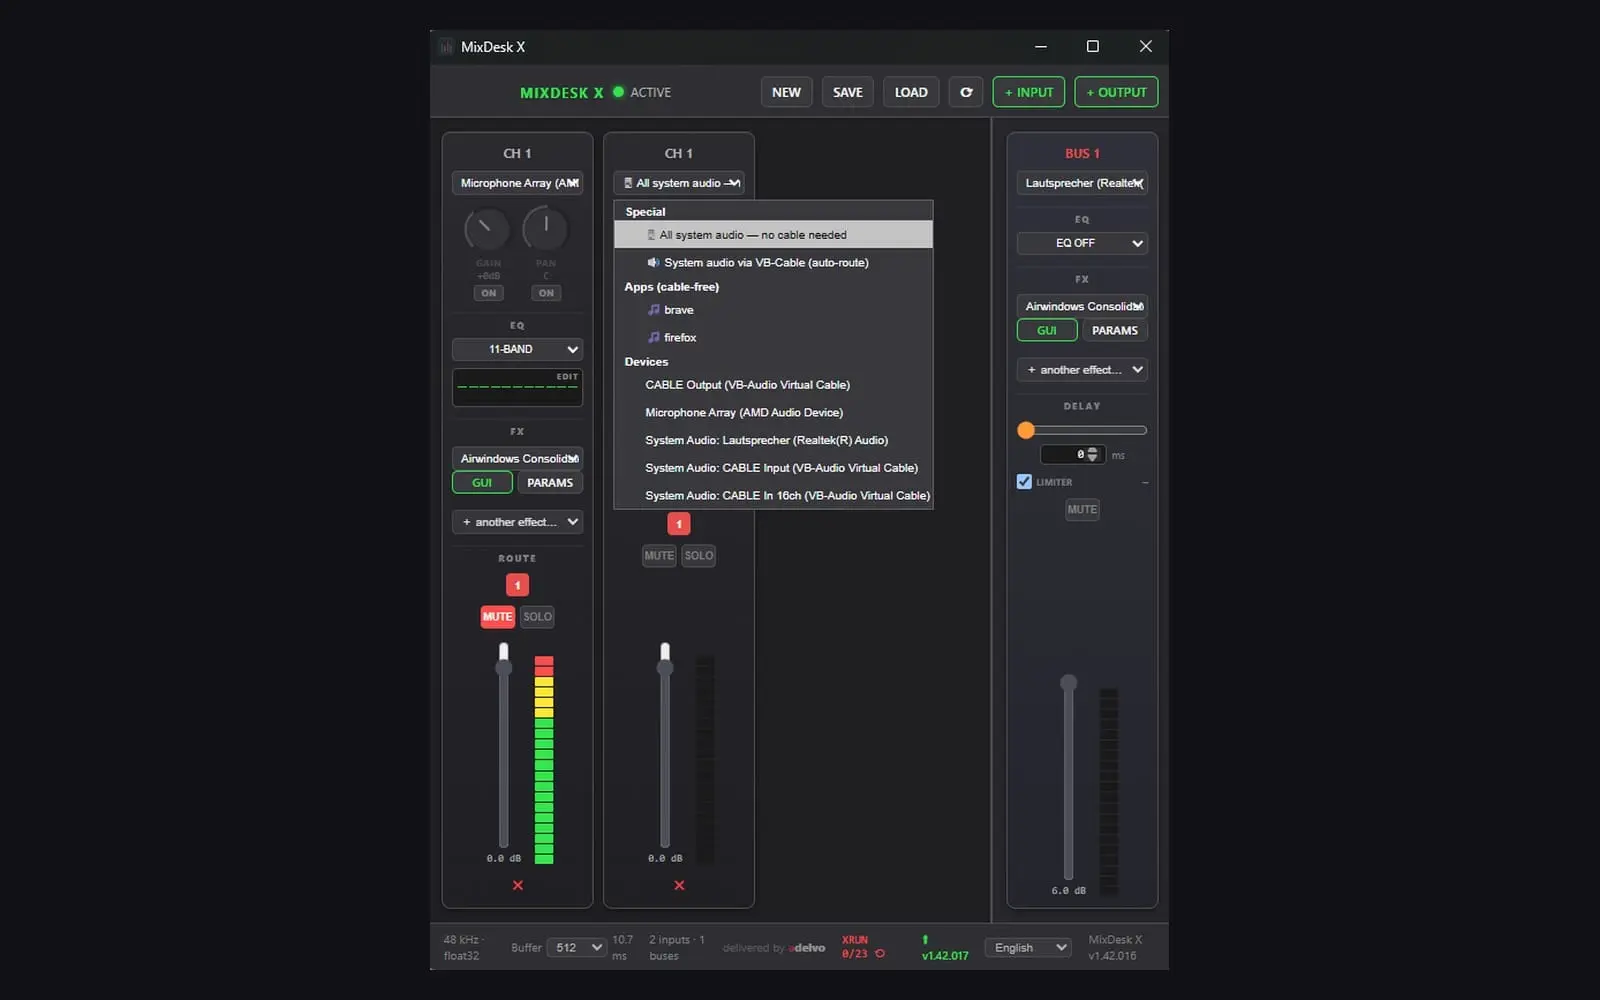This screenshot has height=1000, width=1600.
Task: Unmute the Microphone Array channel
Action: 497,617
